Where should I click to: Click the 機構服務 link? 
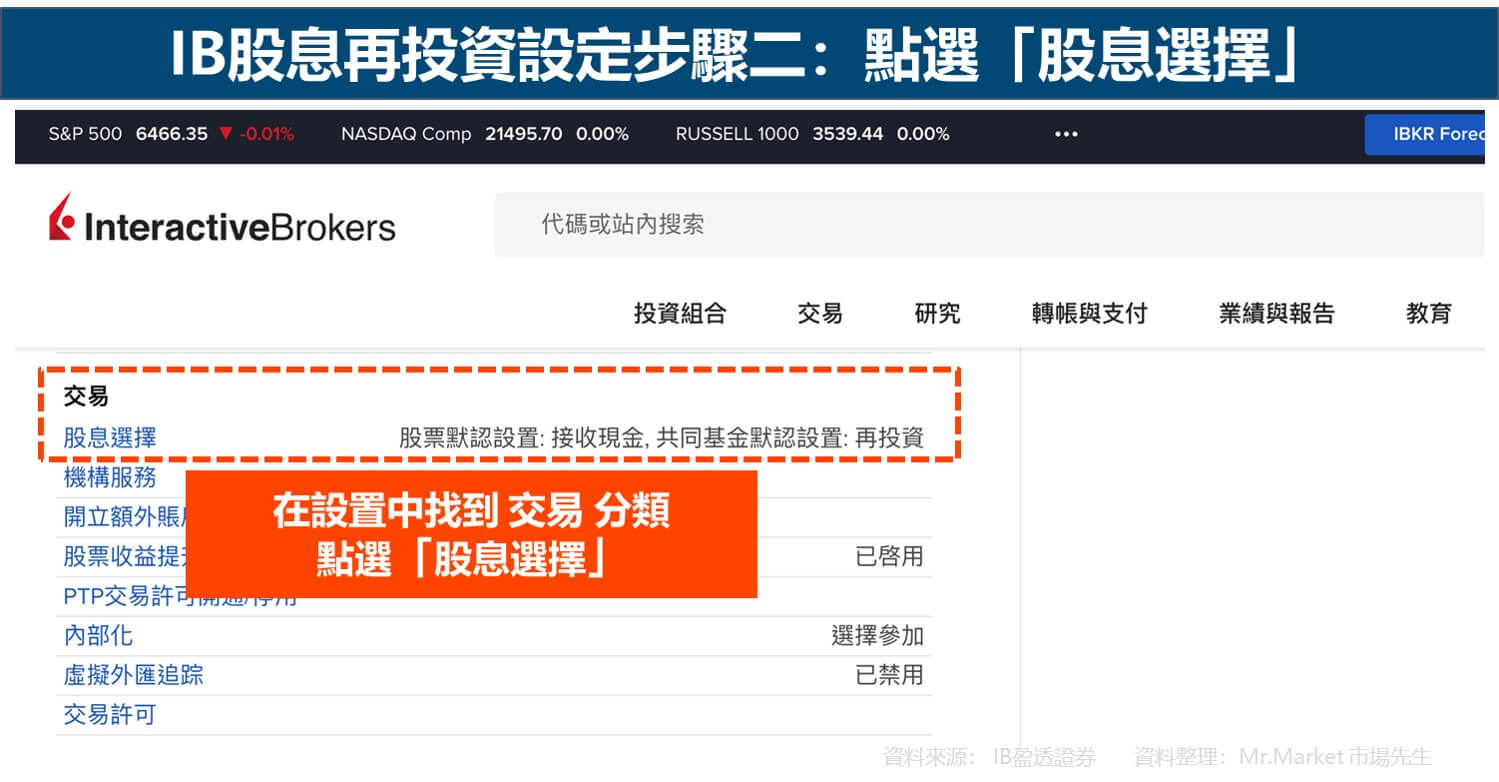[x=110, y=478]
